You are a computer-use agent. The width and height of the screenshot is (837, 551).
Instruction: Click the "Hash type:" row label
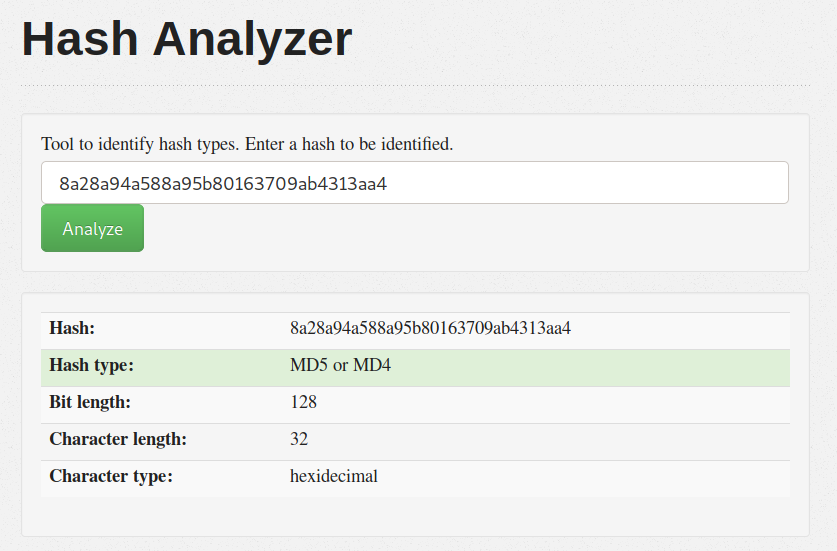coord(91,366)
